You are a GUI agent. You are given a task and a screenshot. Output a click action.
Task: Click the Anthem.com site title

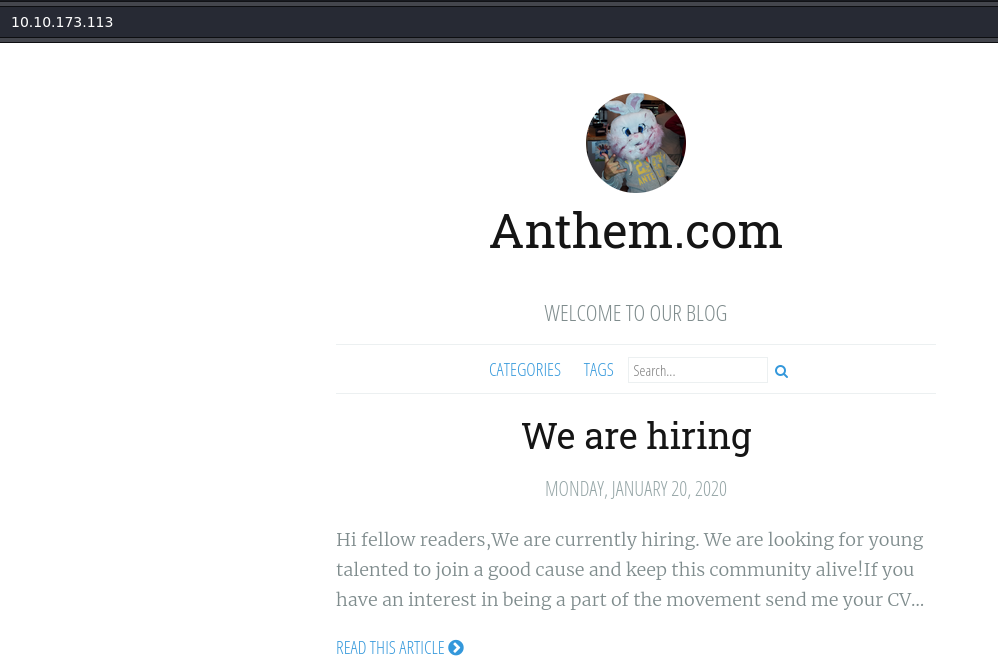click(636, 231)
